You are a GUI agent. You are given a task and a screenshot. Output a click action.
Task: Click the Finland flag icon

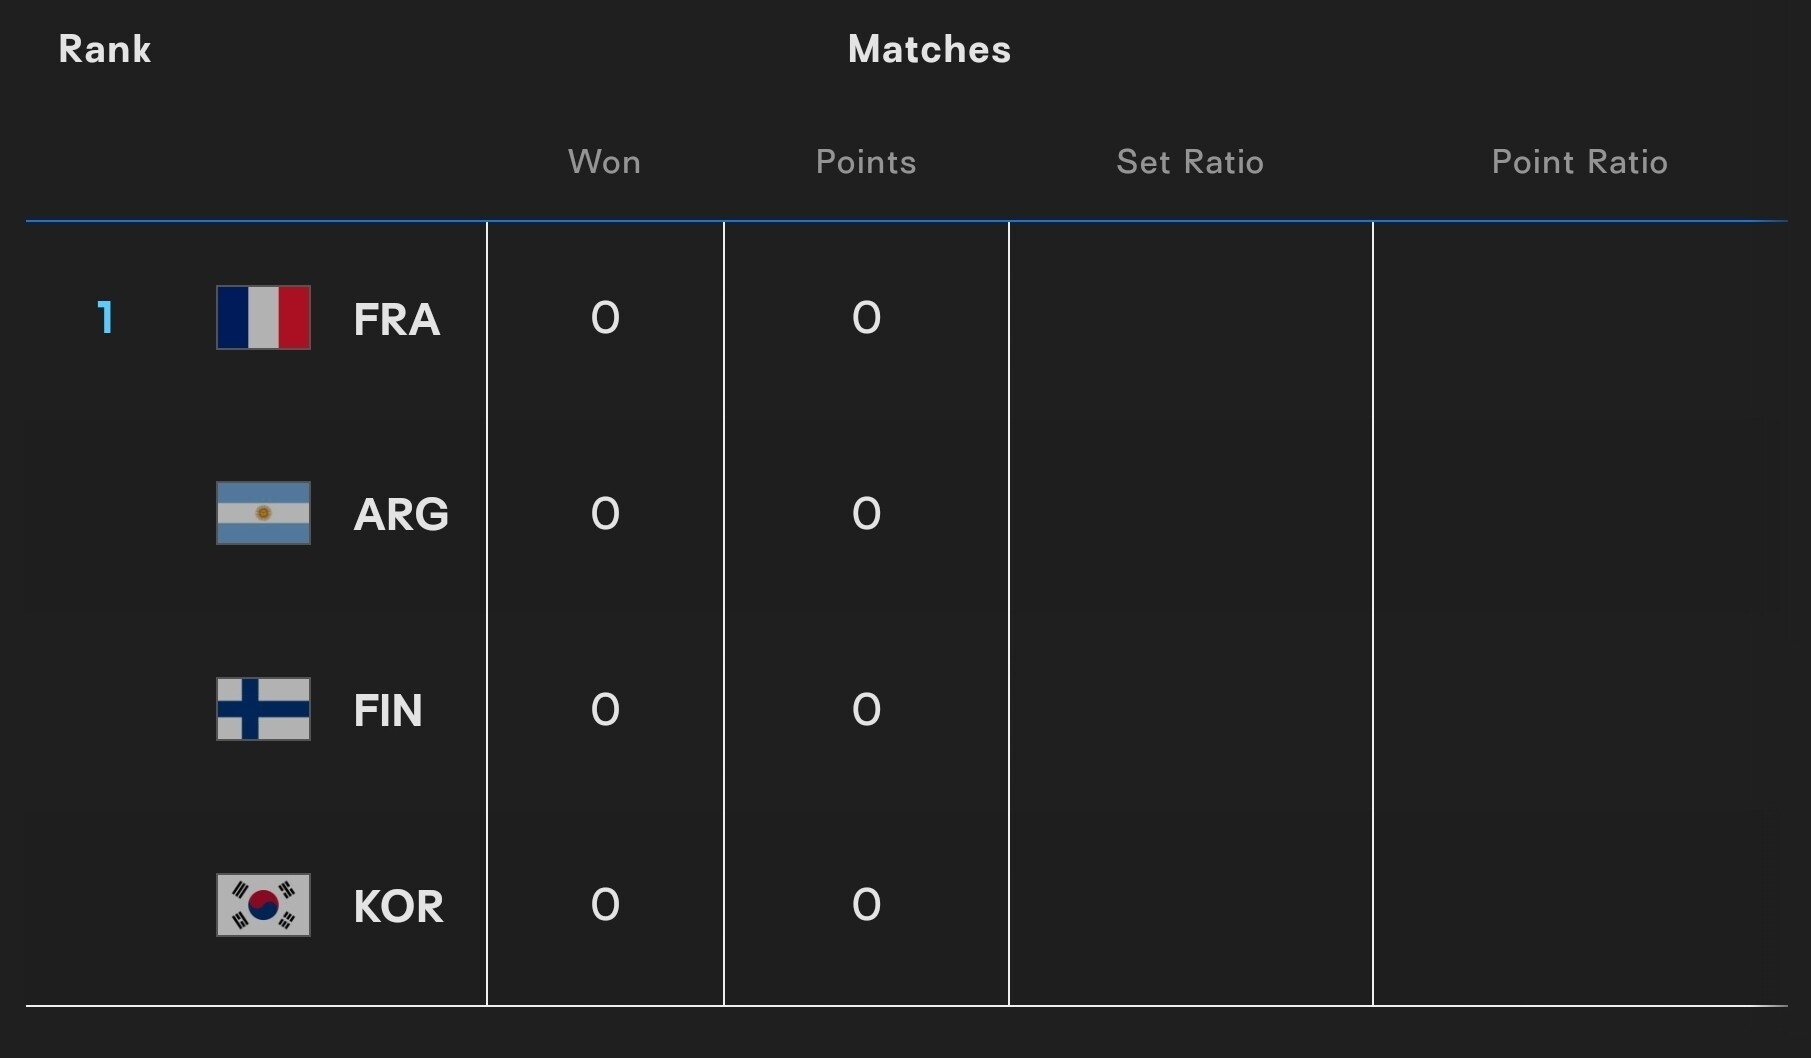(263, 709)
